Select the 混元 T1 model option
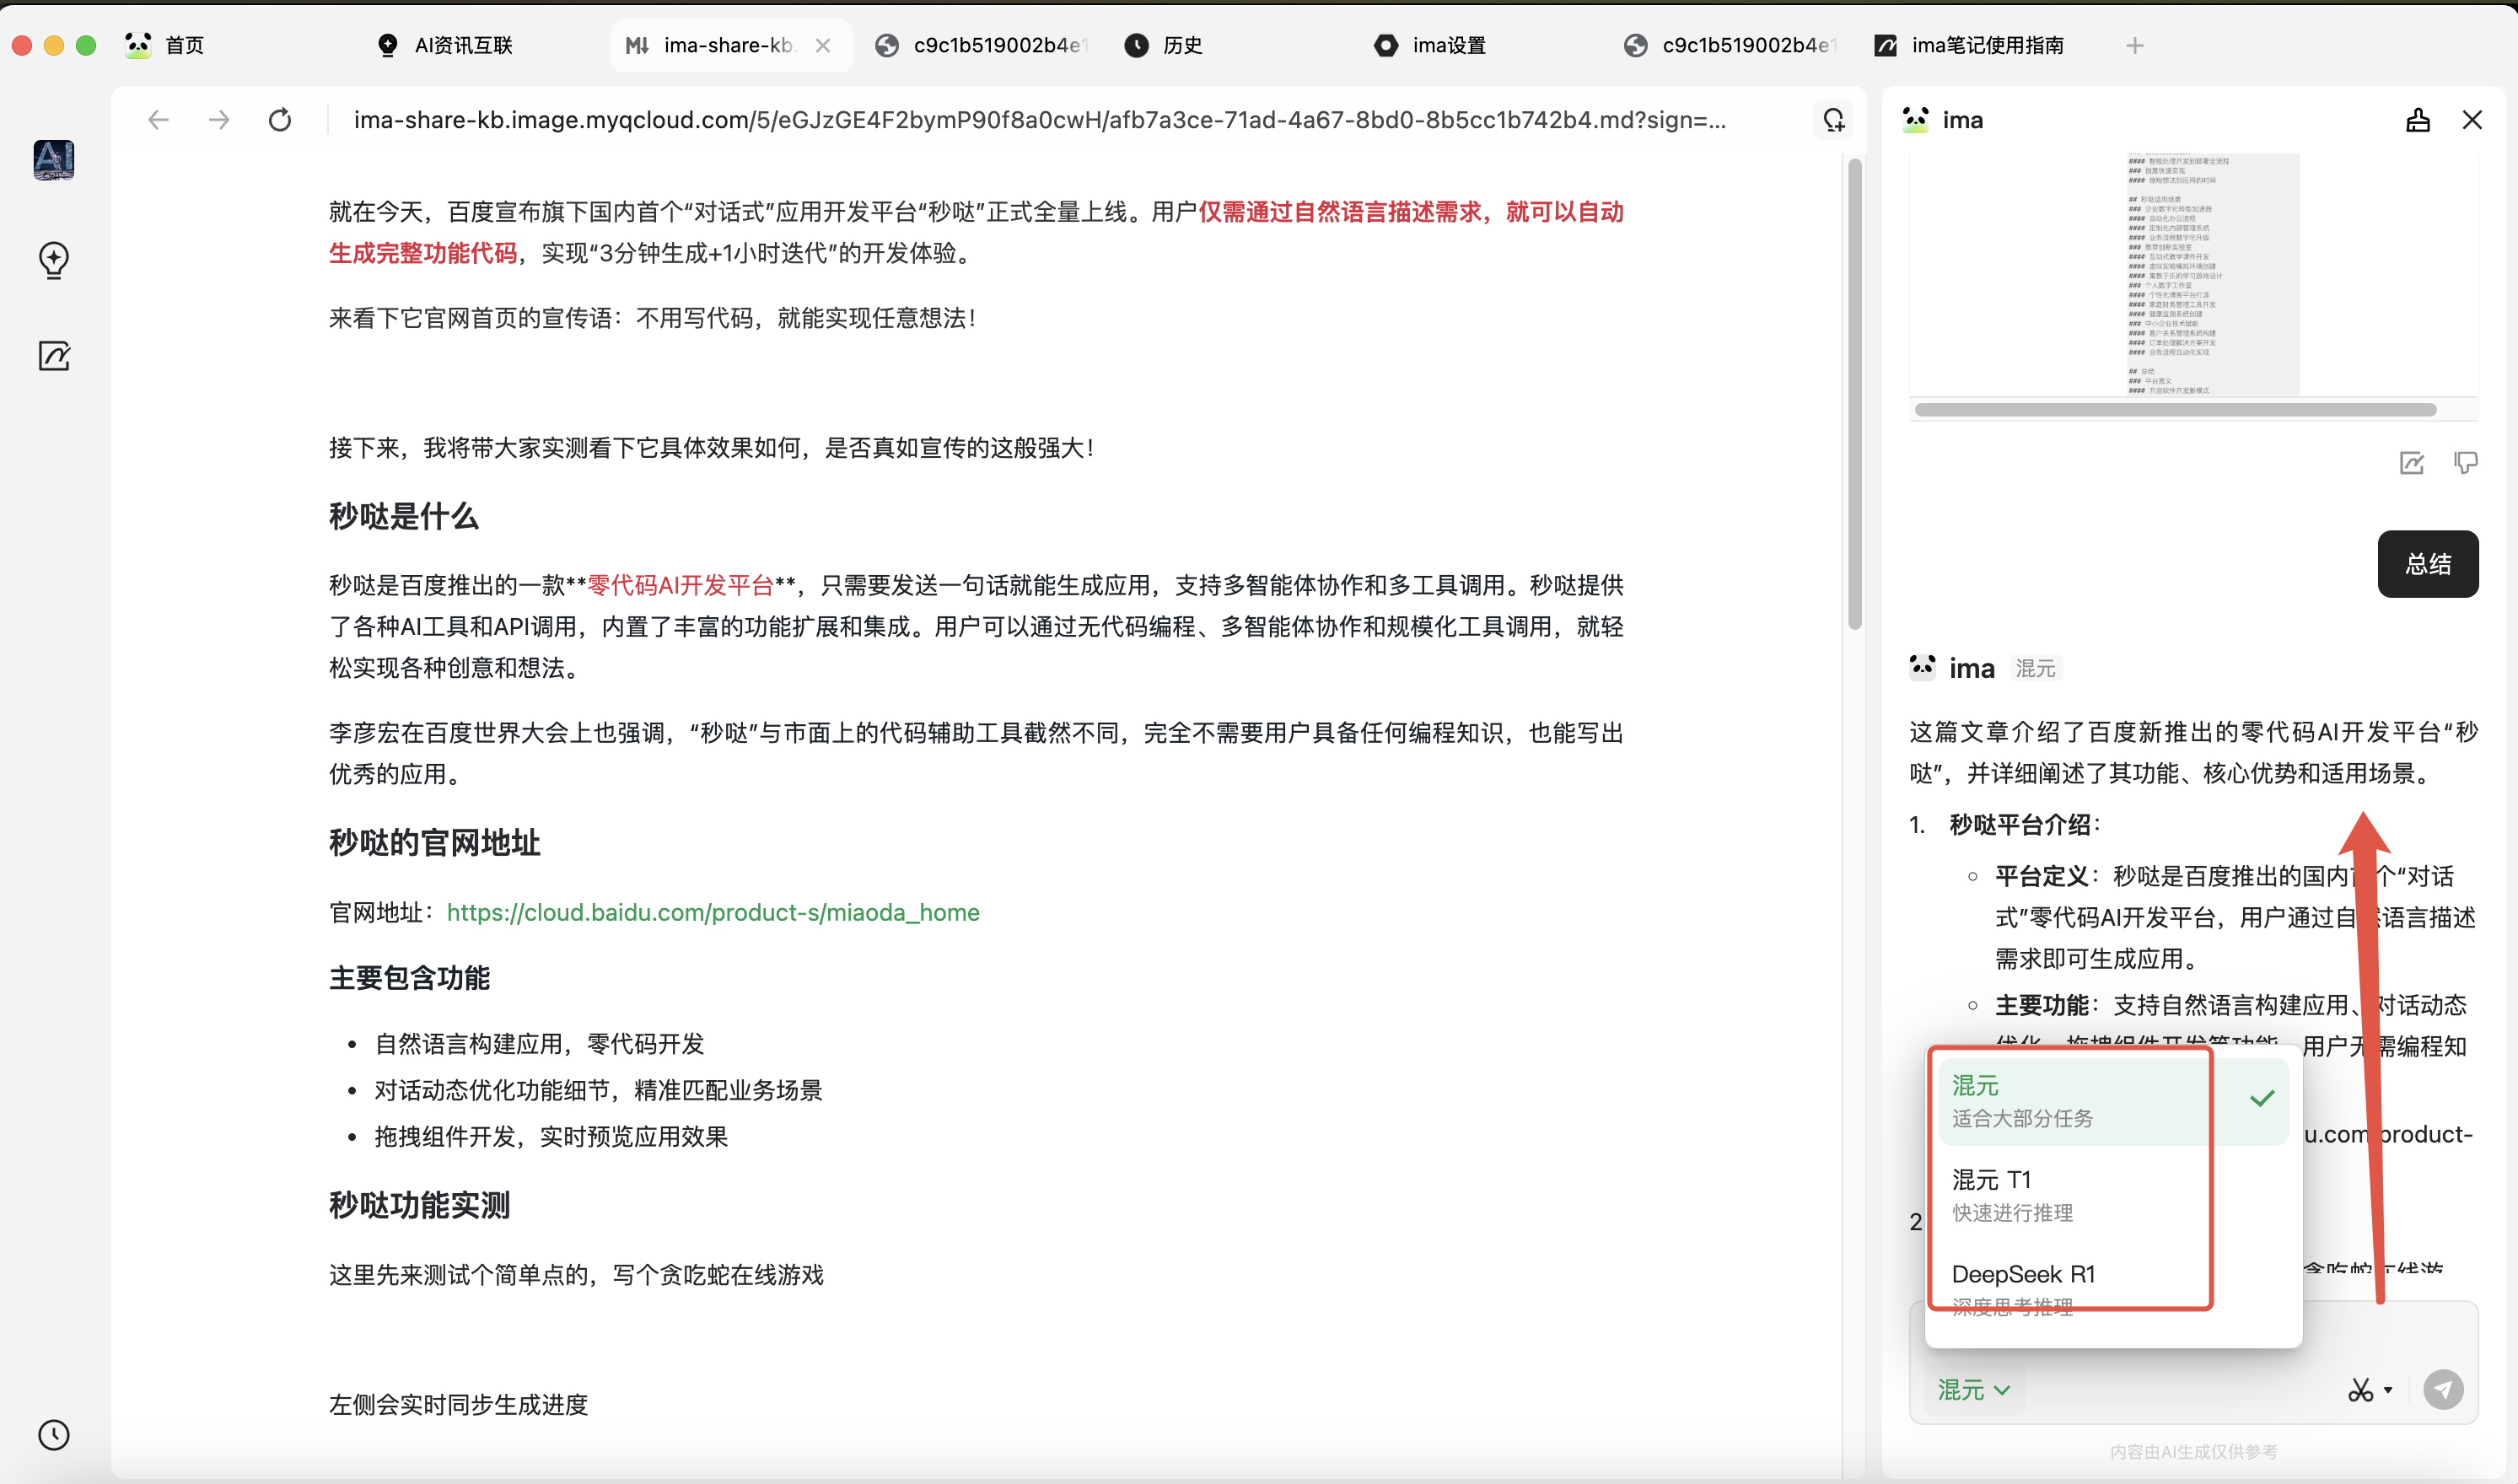Viewport: 2518px width, 1484px height. [2113, 1195]
